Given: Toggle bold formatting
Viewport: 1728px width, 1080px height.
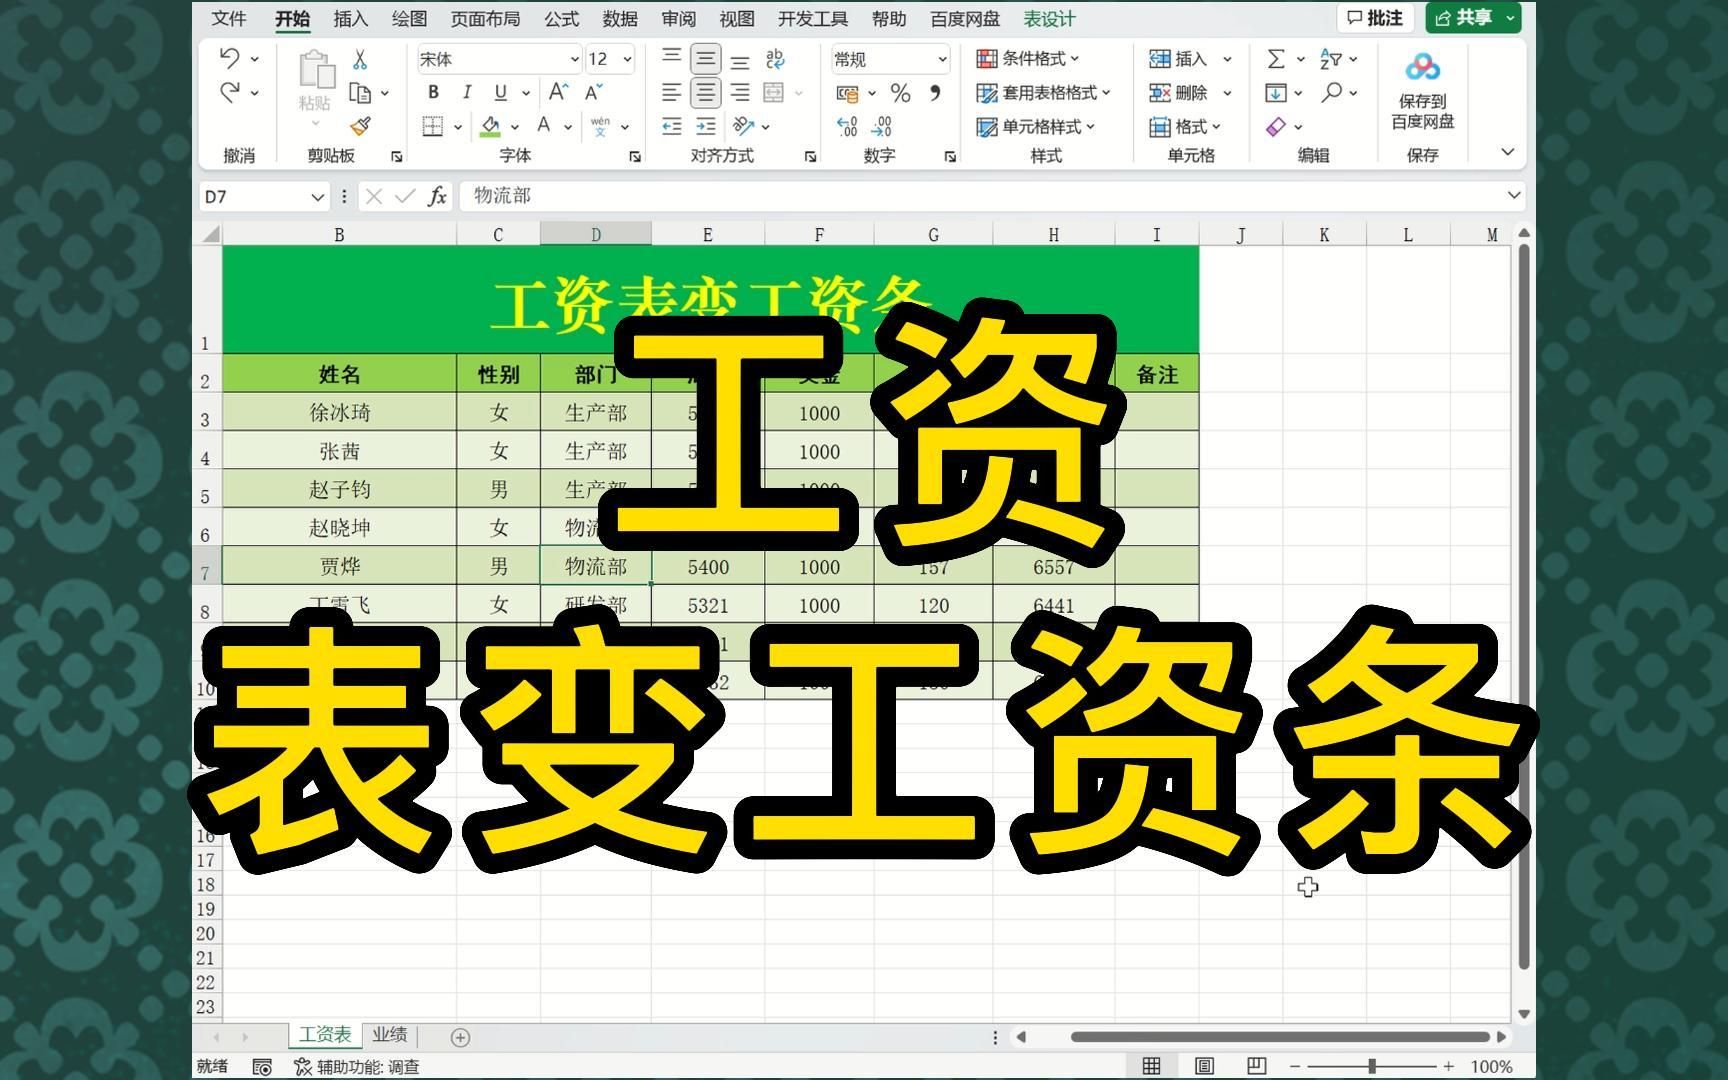Looking at the screenshot, I should click(432, 92).
